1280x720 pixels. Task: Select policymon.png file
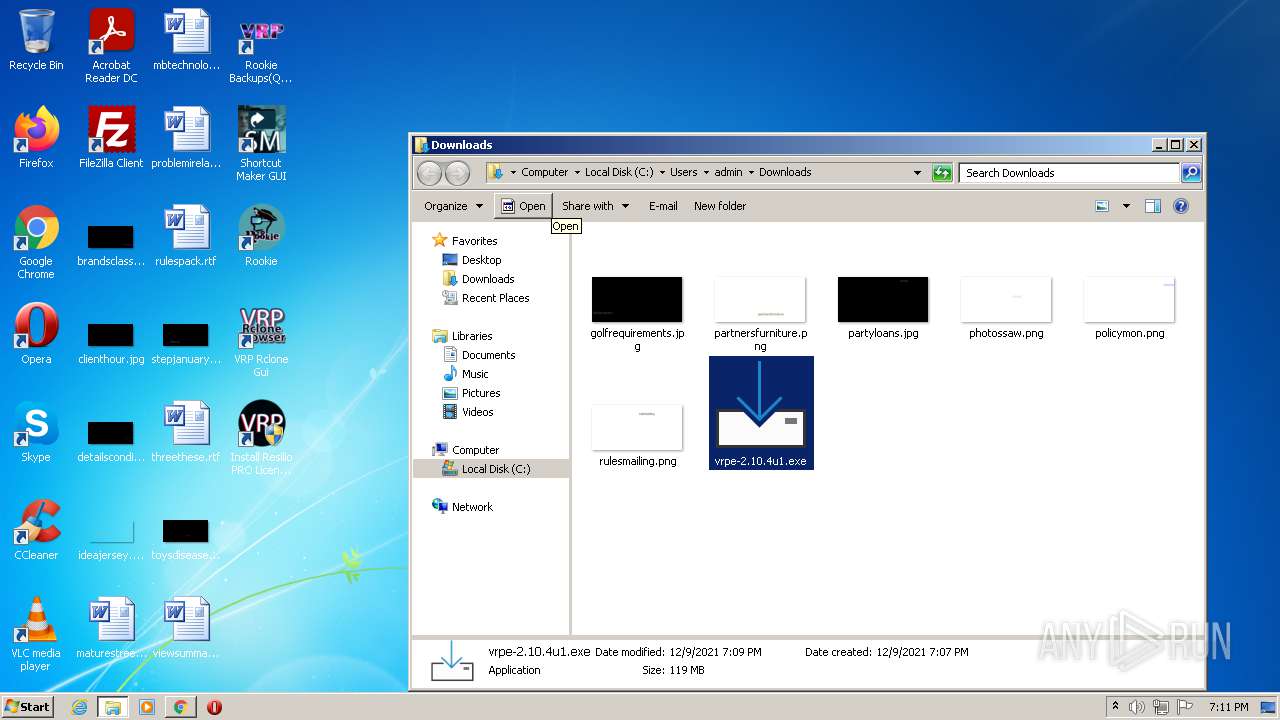tap(1129, 307)
